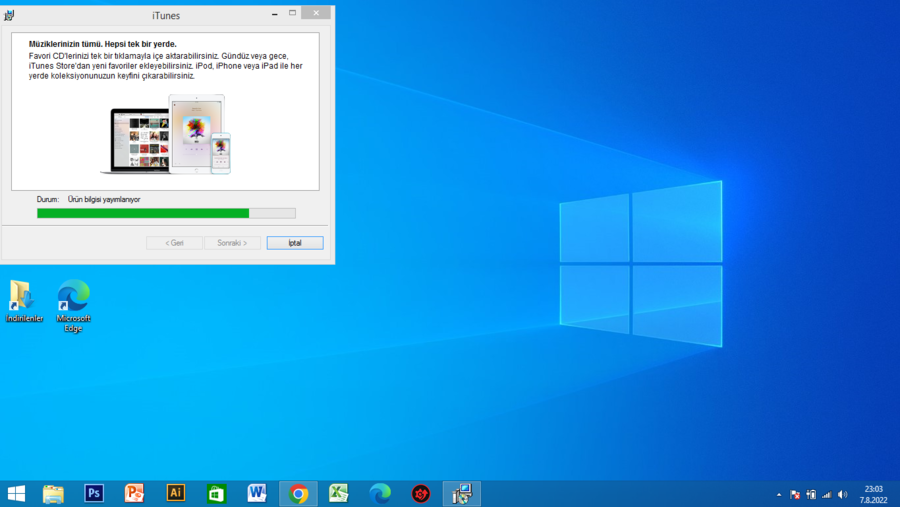The height and width of the screenshot is (507, 900).
Task: Select the iTunes installer taskbar icon
Action: pos(461,493)
